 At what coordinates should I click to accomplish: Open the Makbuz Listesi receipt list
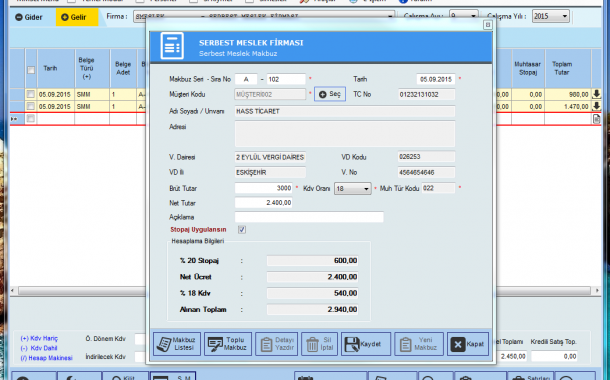click(177, 344)
